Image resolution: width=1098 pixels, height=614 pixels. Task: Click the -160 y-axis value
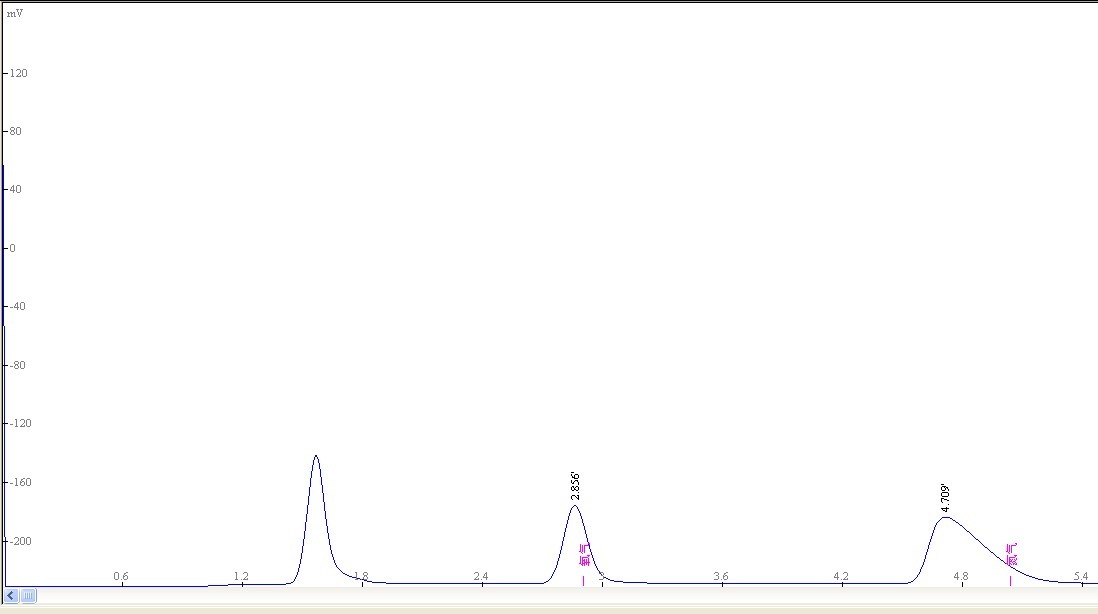tap(20, 482)
